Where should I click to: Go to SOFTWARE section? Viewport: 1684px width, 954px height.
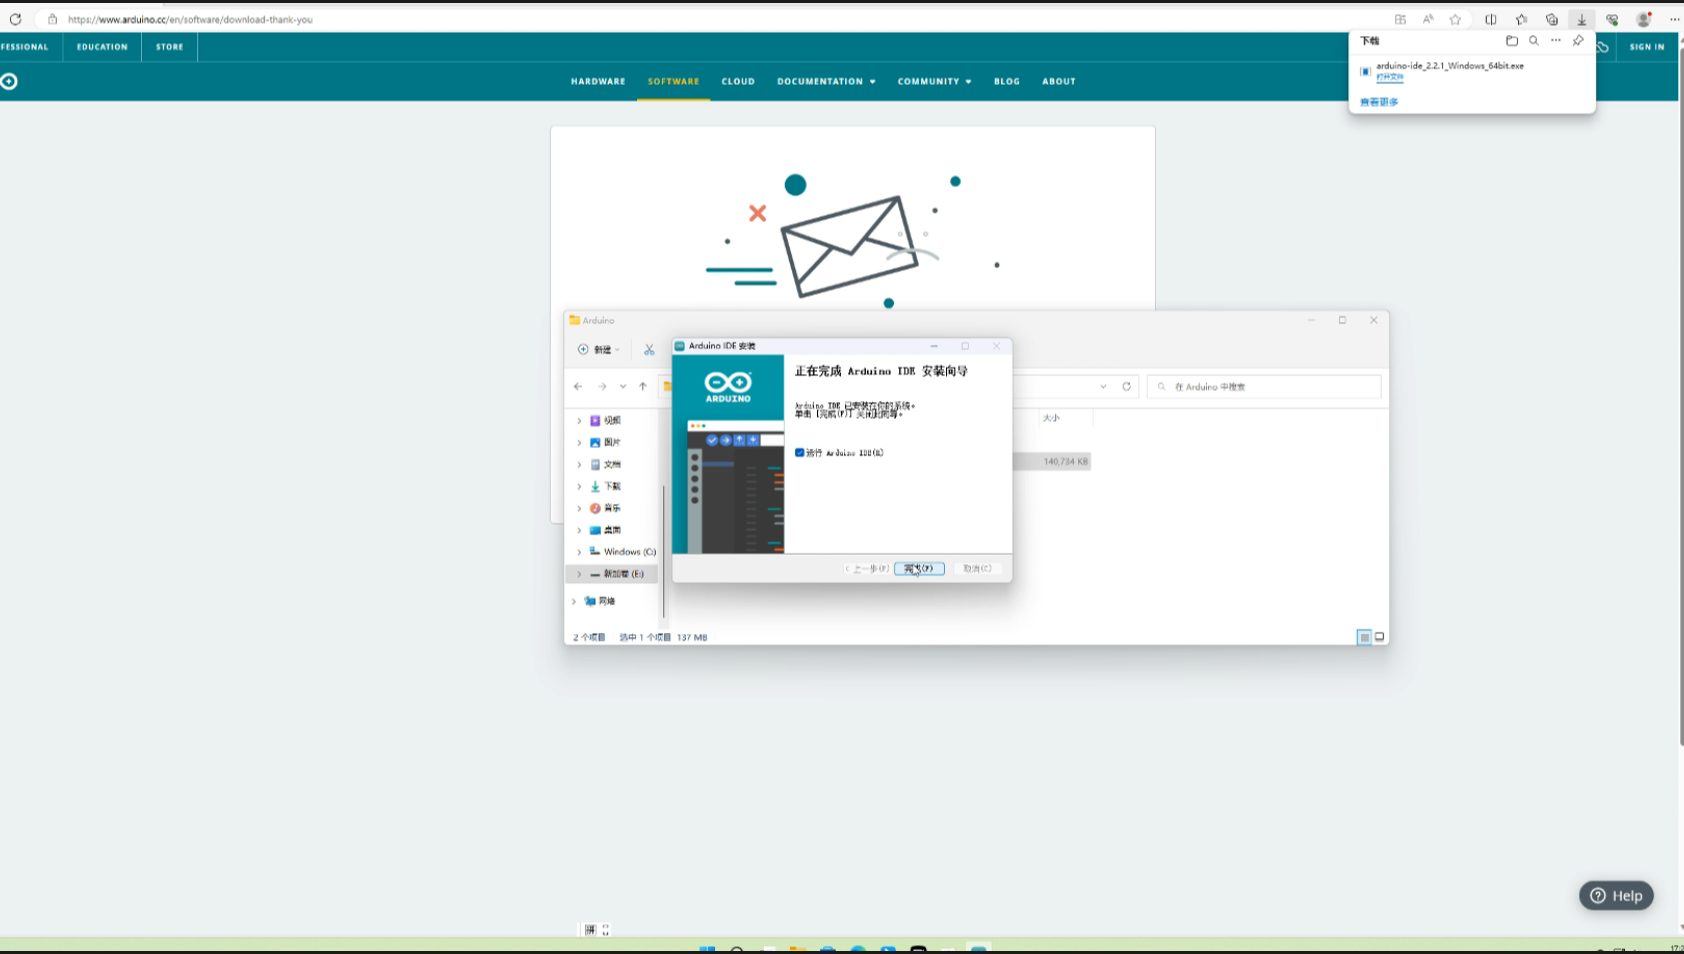click(x=673, y=82)
